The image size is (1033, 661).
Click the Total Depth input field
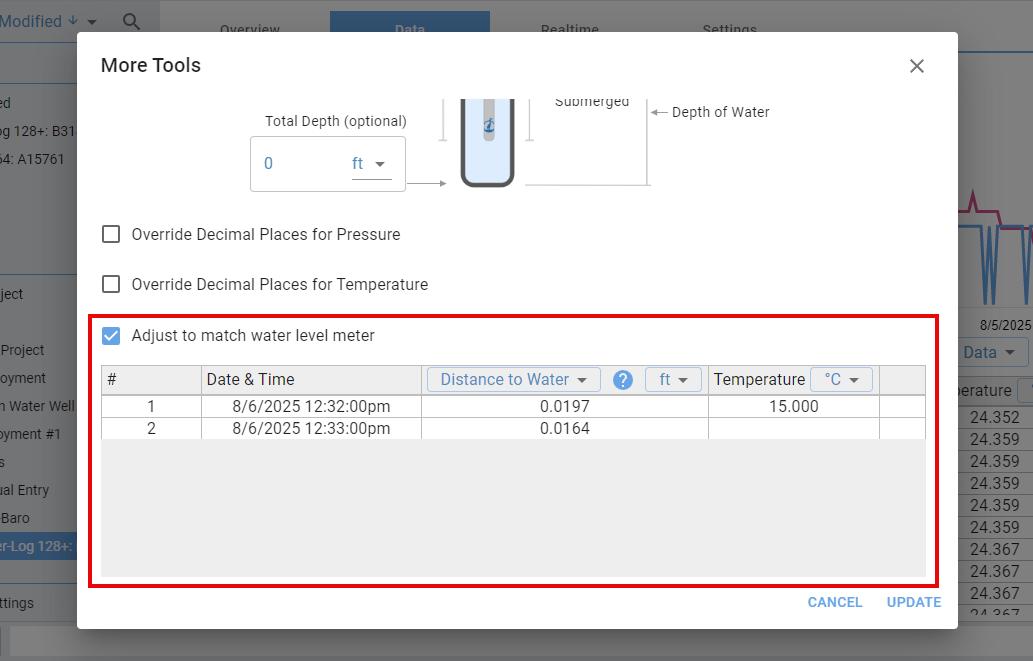[300, 164]
